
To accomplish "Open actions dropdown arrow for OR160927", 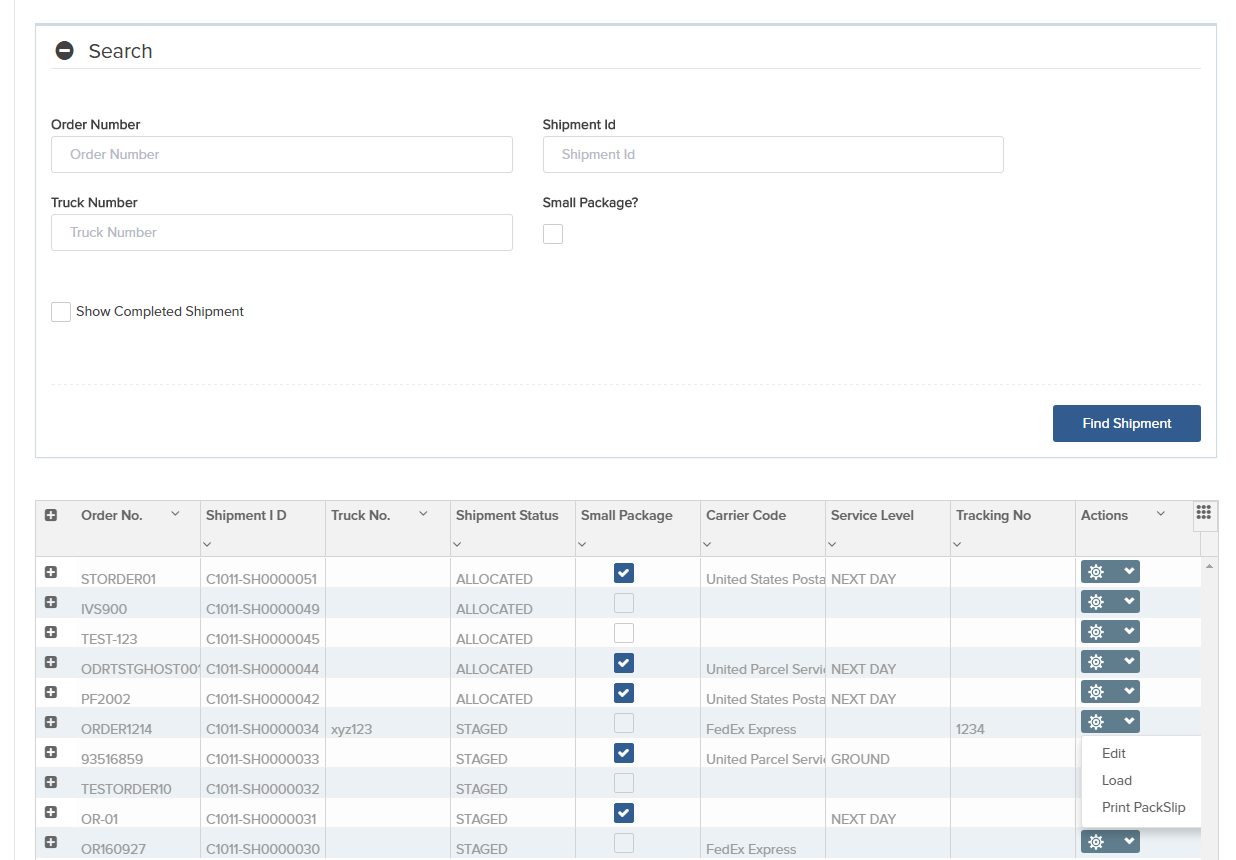I will 1129,842.
